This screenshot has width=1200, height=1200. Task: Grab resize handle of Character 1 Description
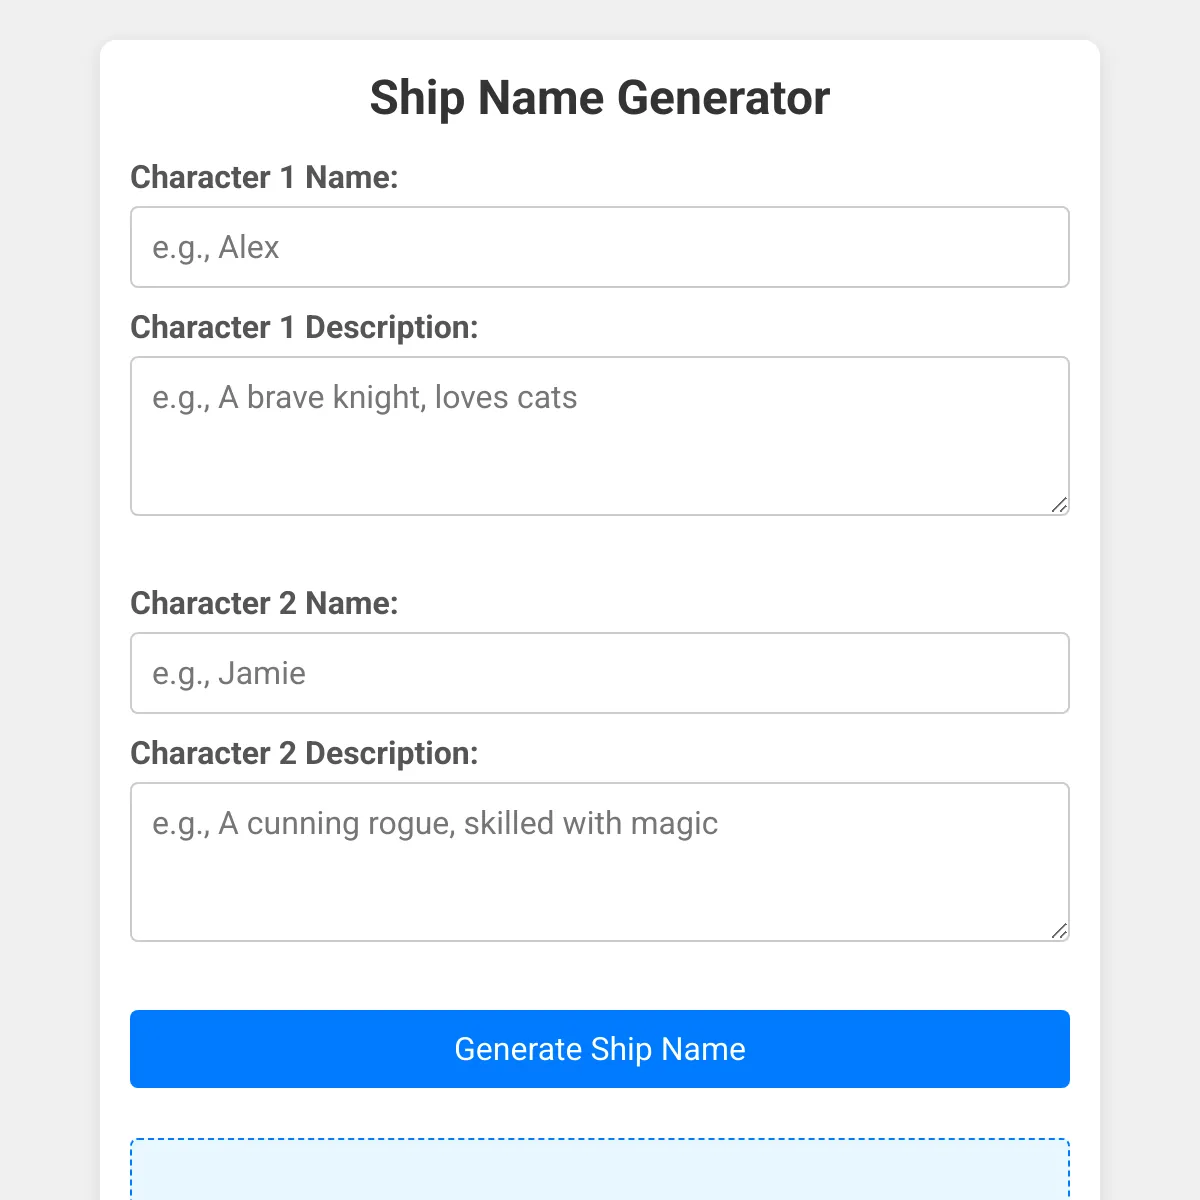[1060, 505]
